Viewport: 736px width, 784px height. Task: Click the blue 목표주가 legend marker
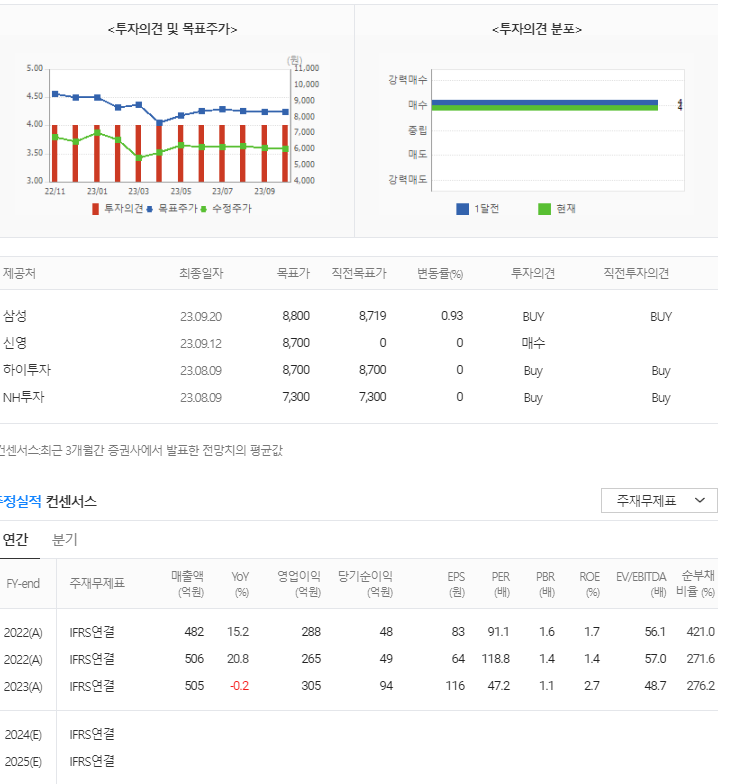tap(149, 210)
